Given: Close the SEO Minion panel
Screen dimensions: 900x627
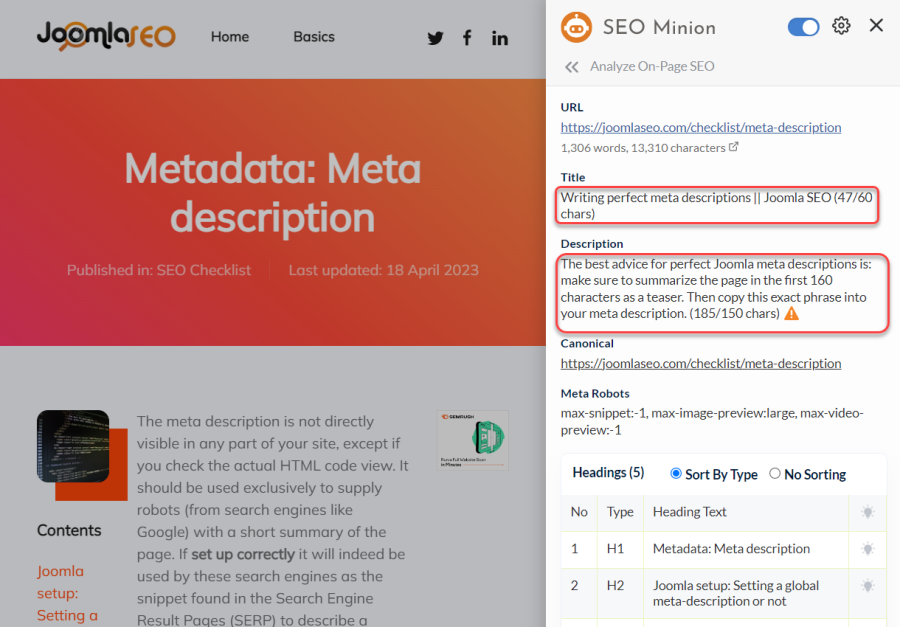Looking at the screenshot, I should click(876, 25).
